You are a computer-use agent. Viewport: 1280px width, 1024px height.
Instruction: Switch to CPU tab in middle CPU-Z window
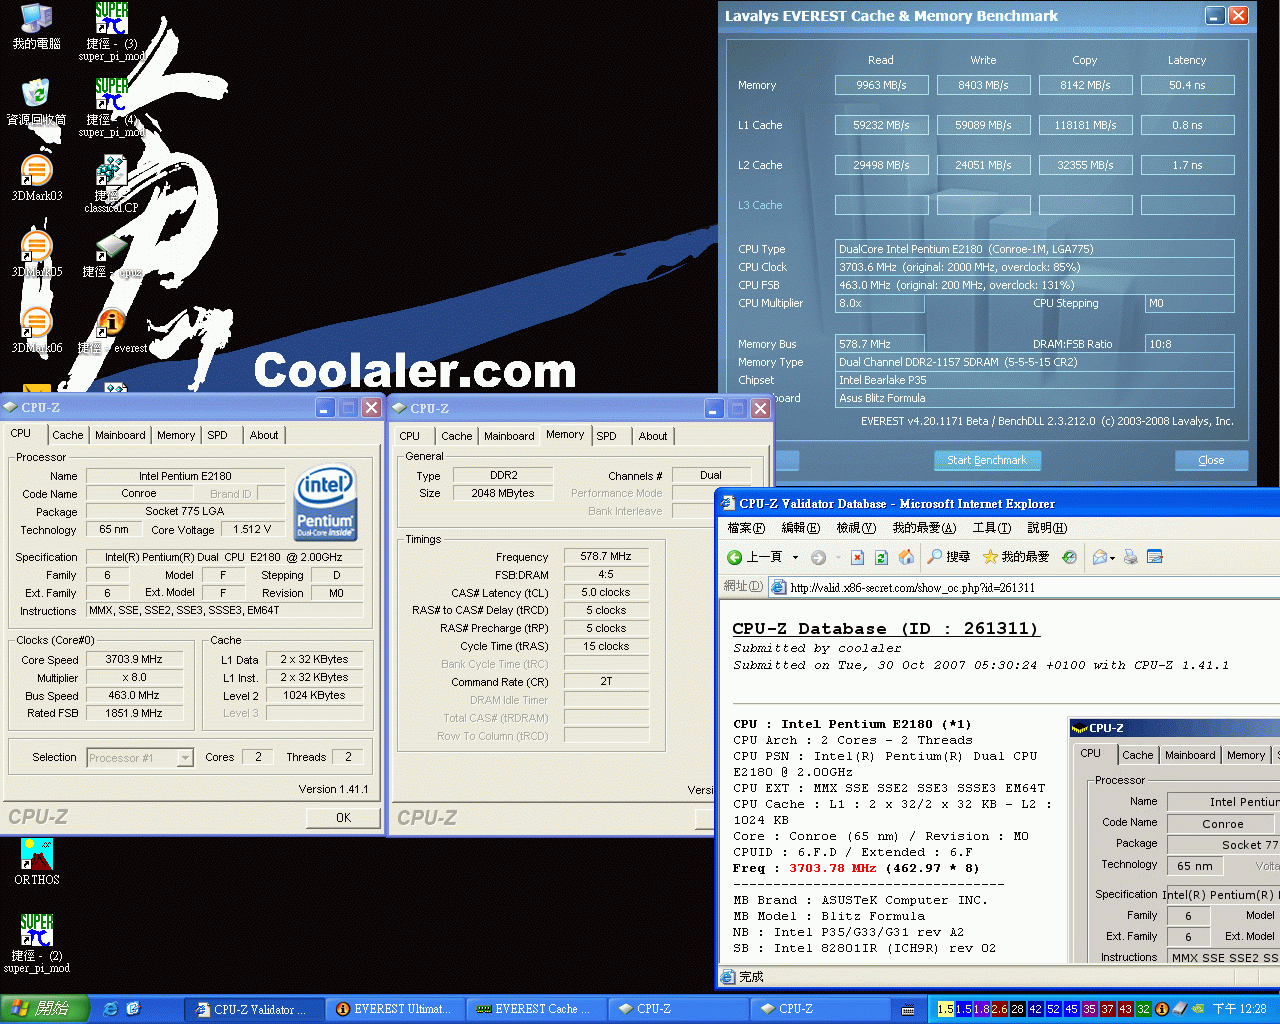[410, 436]
